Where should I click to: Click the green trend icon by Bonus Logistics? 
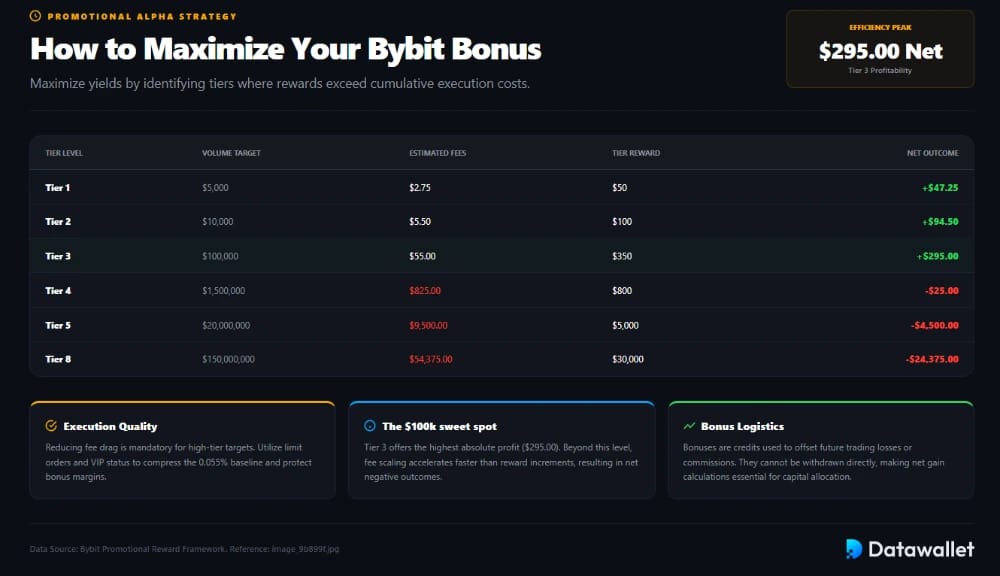(x=689, y=425)
